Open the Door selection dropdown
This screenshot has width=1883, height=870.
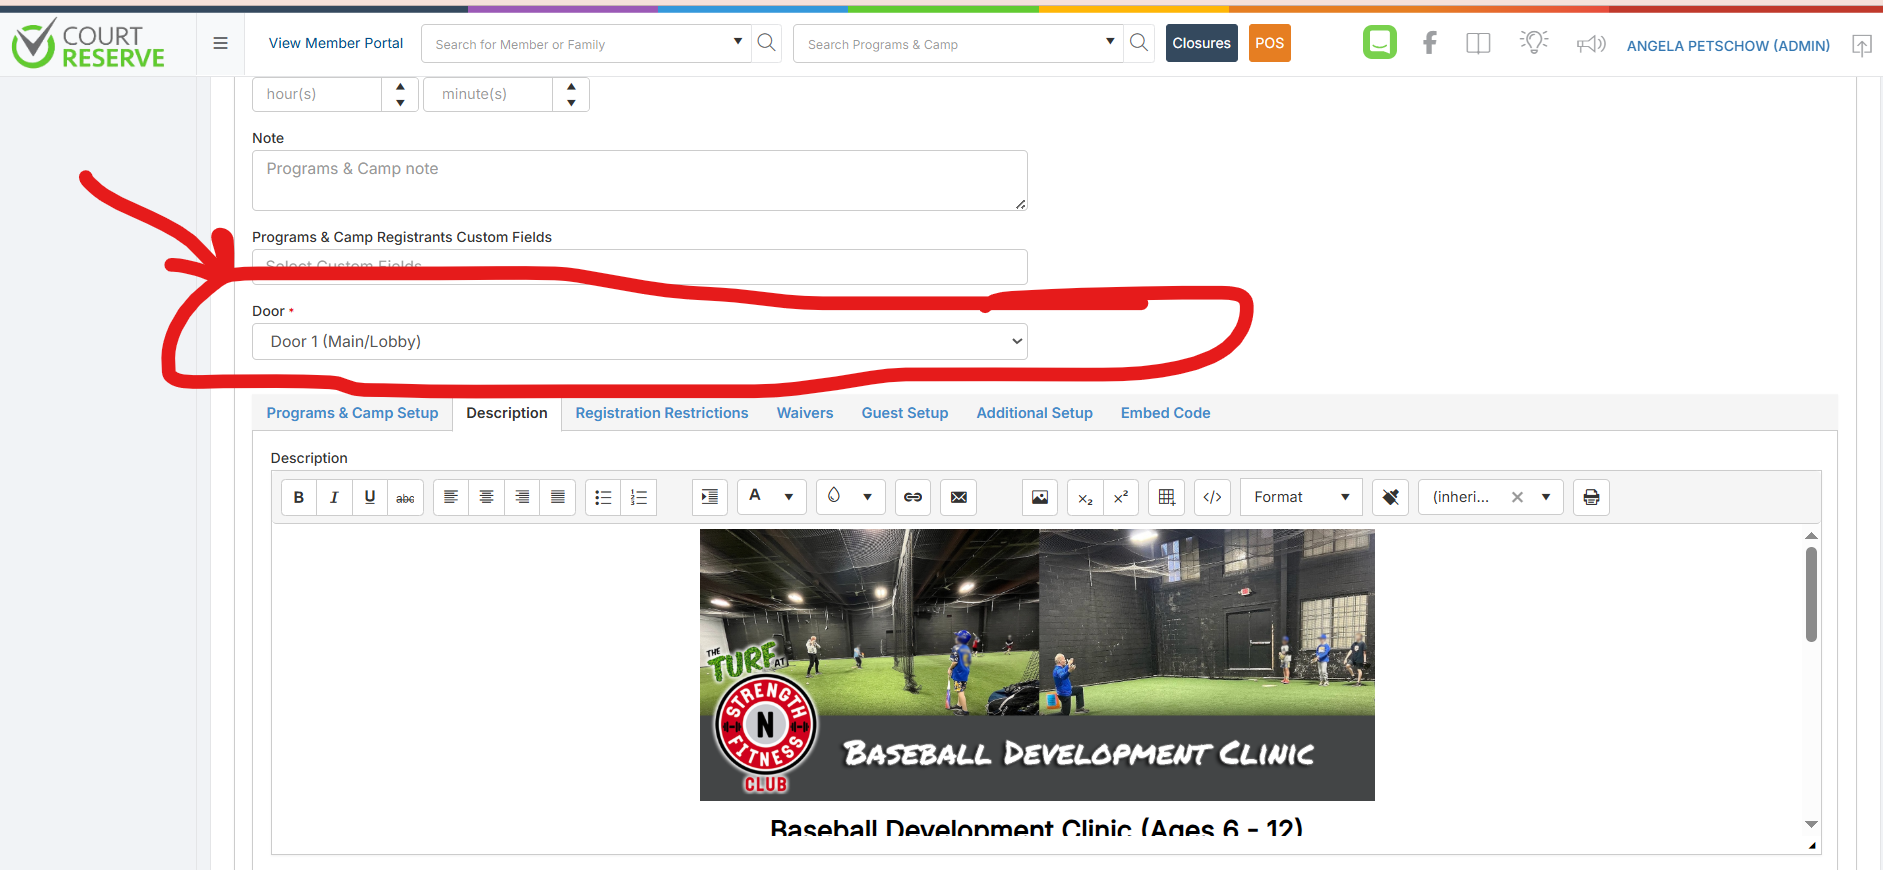click(639, 341)
